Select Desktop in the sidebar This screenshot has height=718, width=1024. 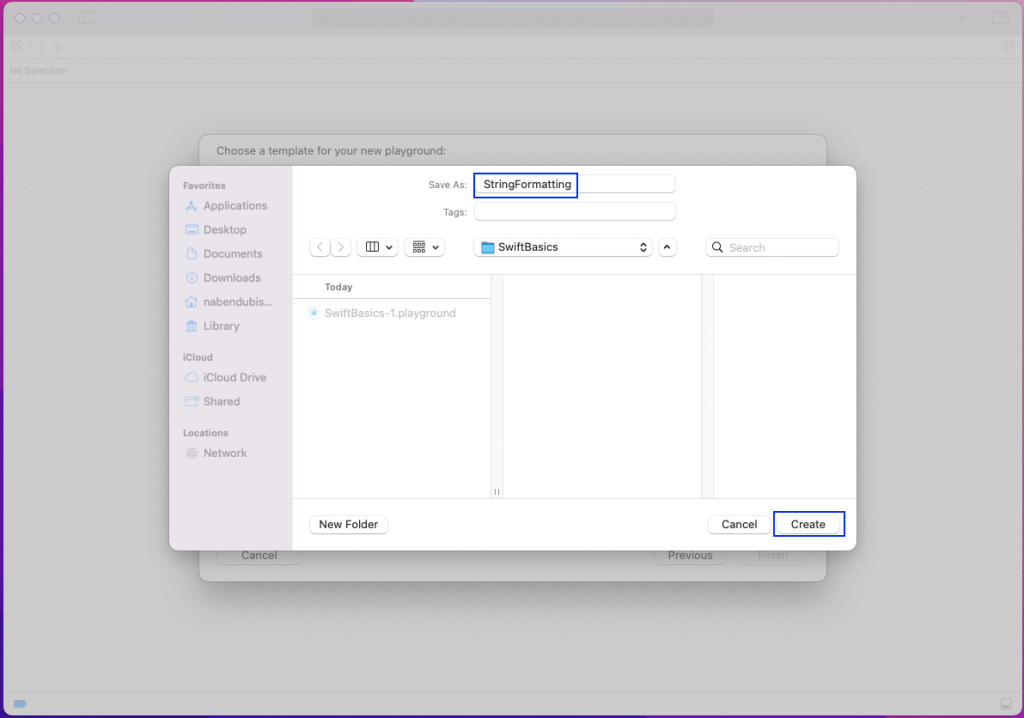[x=224, y=230]
